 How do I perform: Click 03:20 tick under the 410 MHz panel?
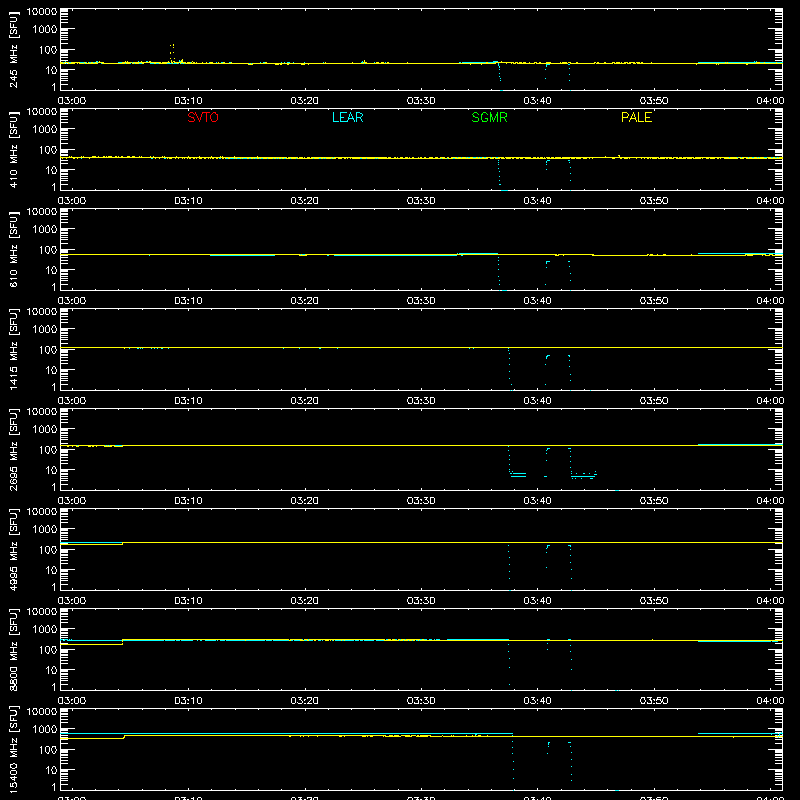click(x=305, y=201)
